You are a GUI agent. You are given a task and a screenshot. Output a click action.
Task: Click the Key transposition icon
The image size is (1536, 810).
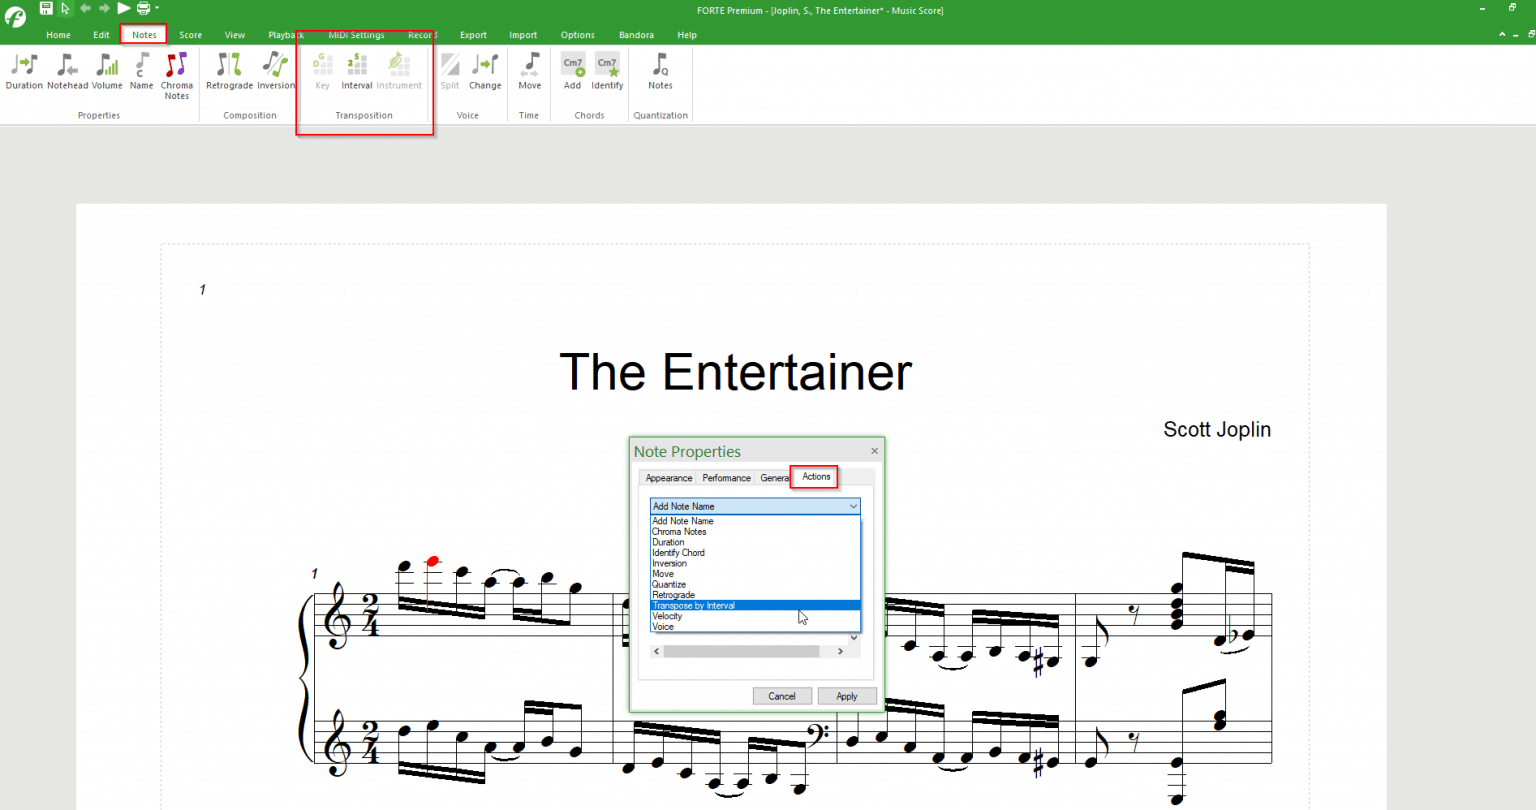point(322,71)
